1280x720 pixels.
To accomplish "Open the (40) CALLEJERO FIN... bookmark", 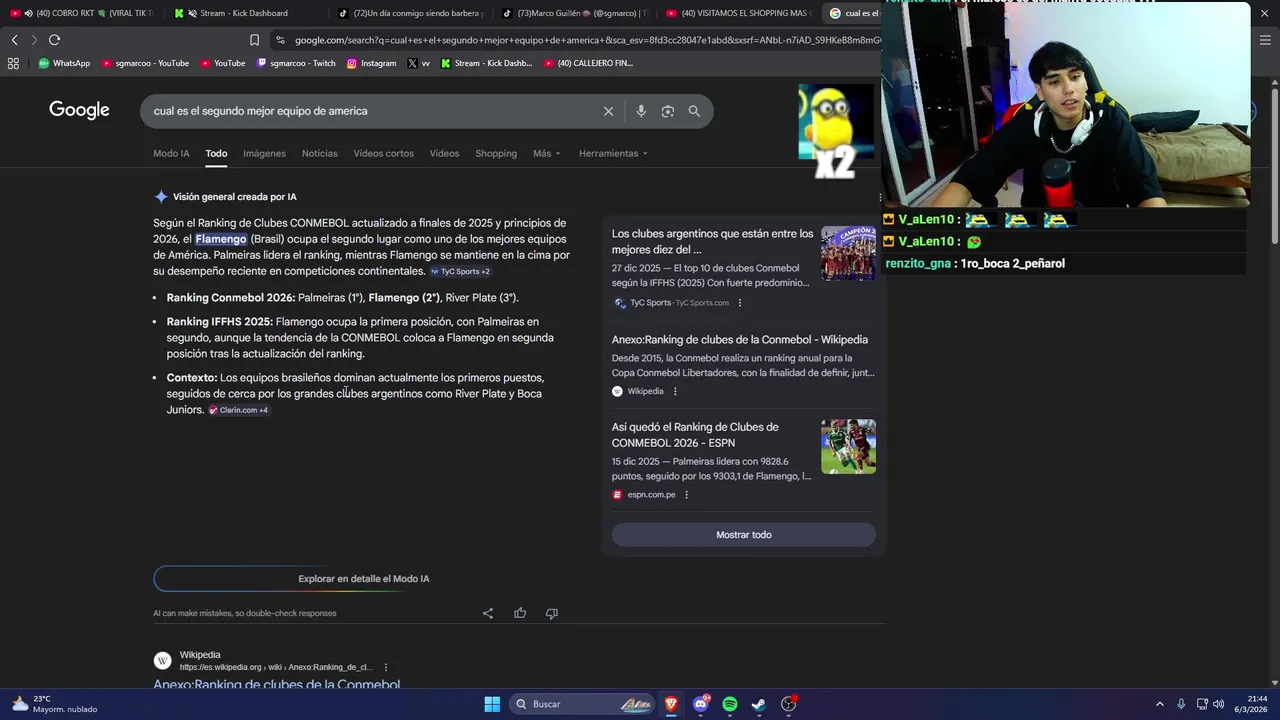I will coord(588,63).
